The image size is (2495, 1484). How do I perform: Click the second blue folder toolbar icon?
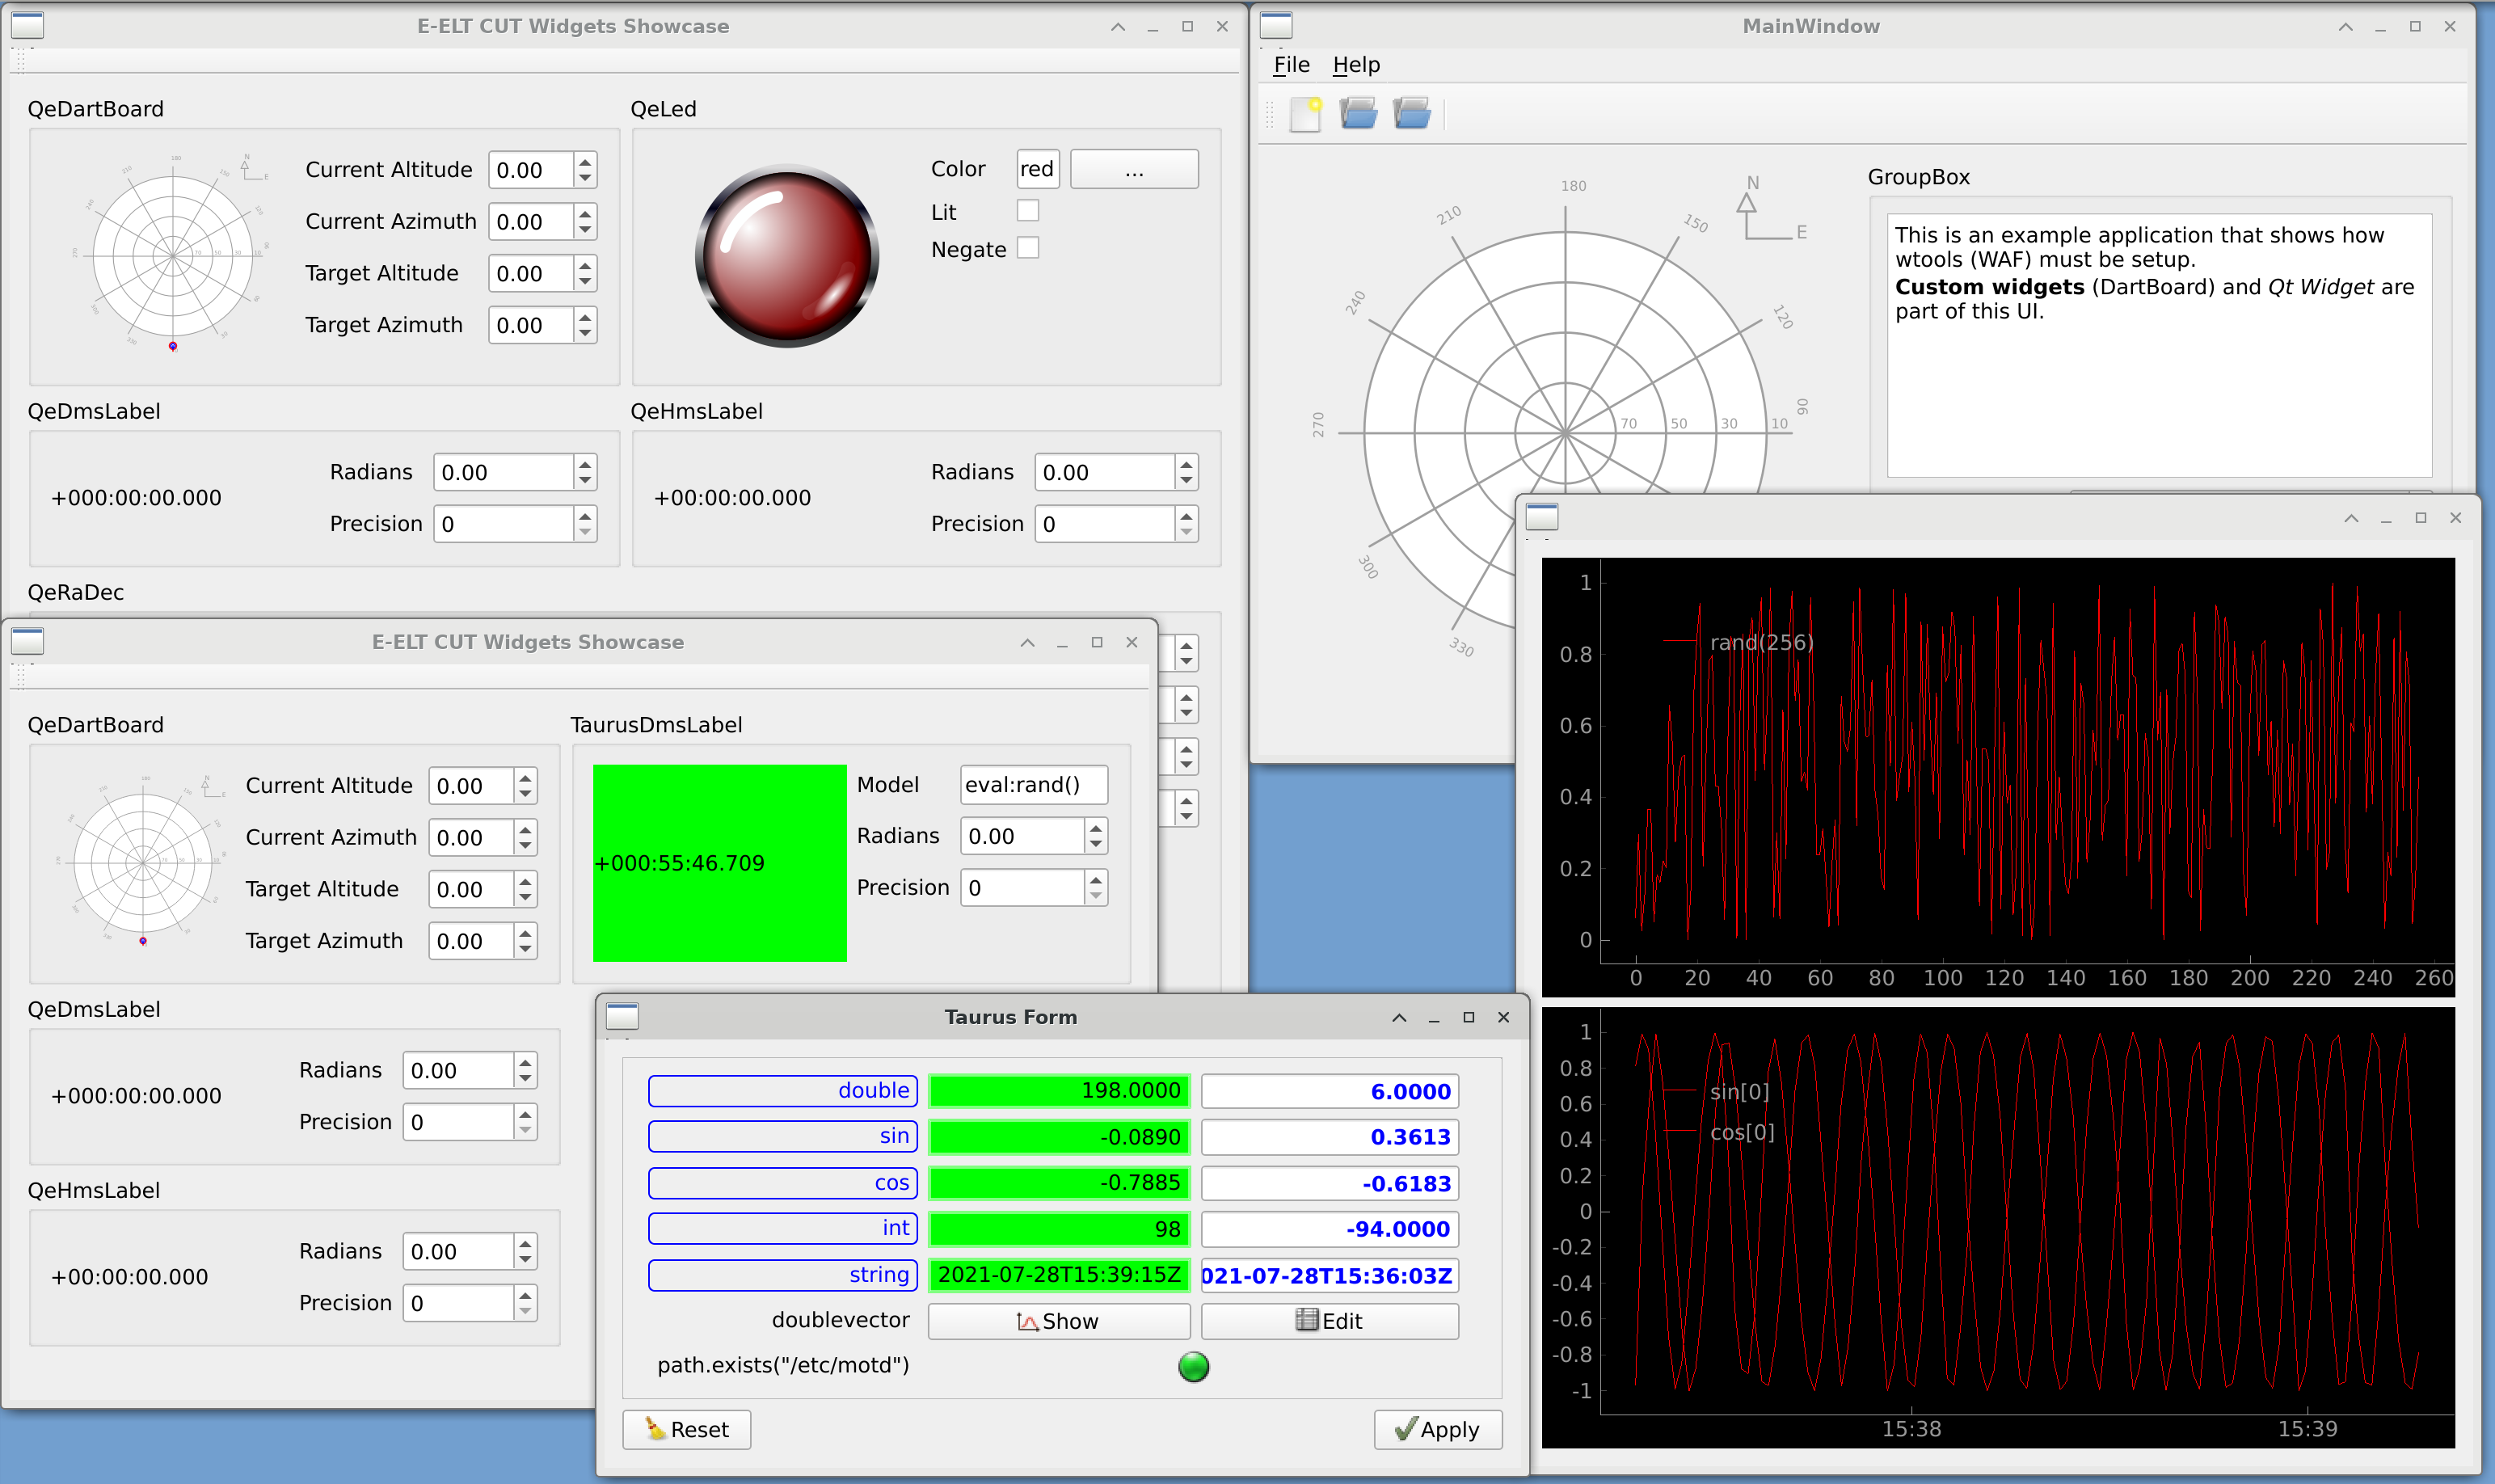(x=1411, y=114)
